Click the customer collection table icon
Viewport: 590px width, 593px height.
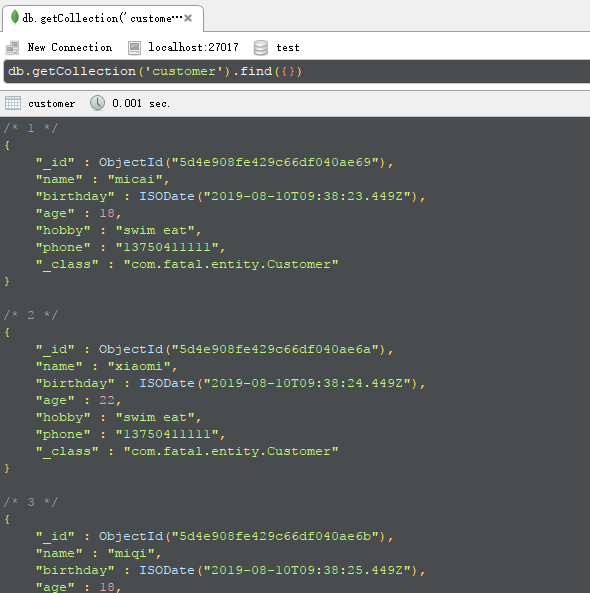coord(13,103)
